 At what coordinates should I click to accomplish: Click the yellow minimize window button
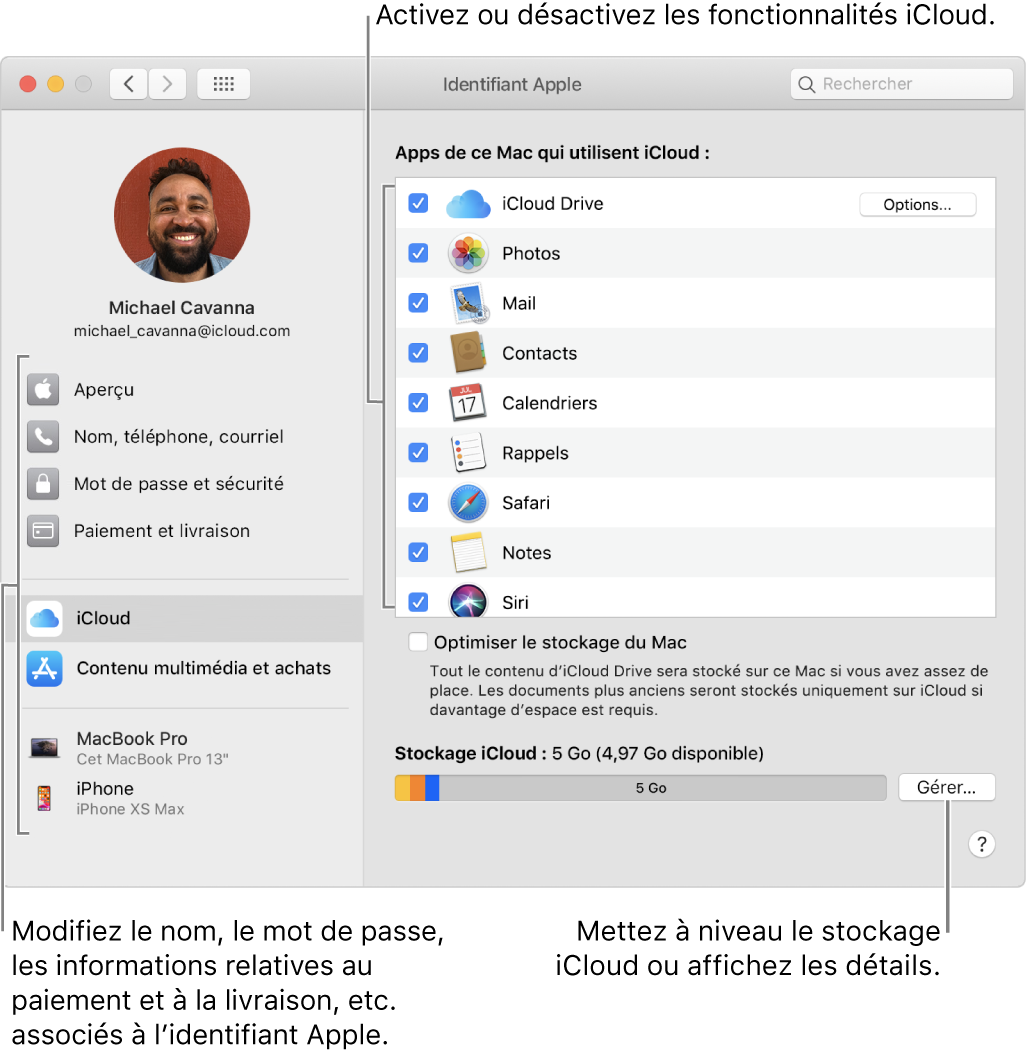[55, 84]
